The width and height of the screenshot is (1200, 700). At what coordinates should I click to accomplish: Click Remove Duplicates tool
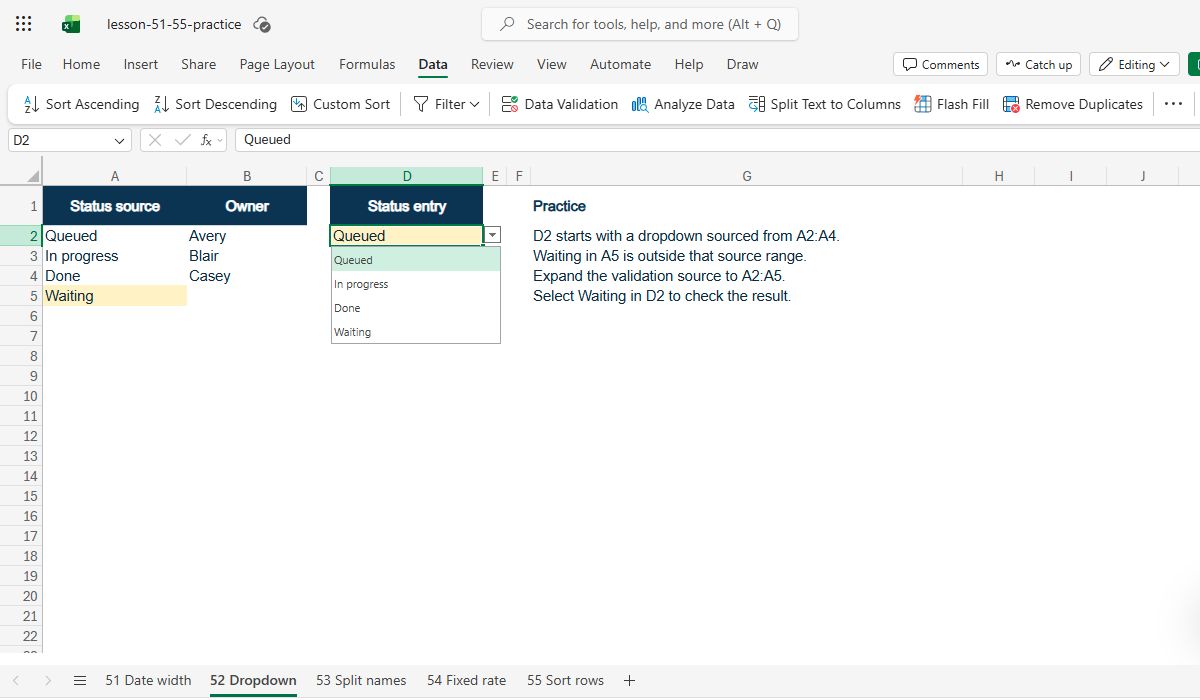[x=1072, y=104]
